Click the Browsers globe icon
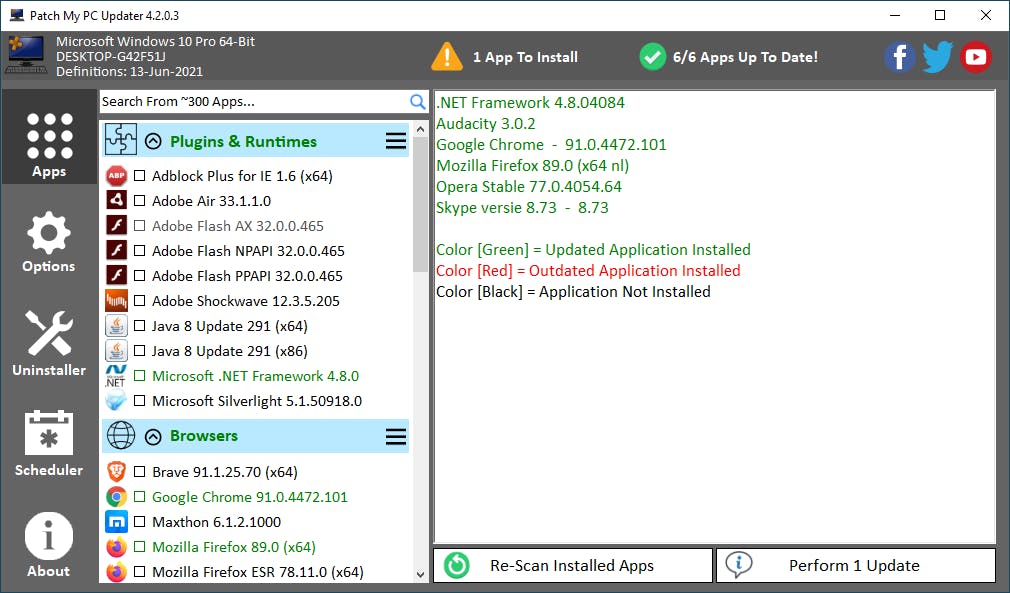 pos(121,435)
